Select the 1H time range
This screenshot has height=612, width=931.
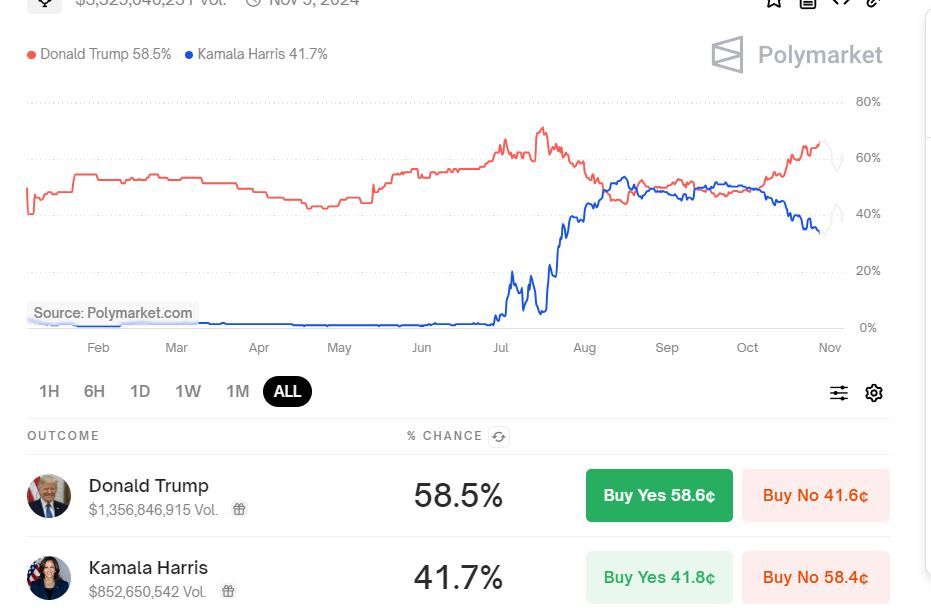pyautogui.click(x=49, y=391)
